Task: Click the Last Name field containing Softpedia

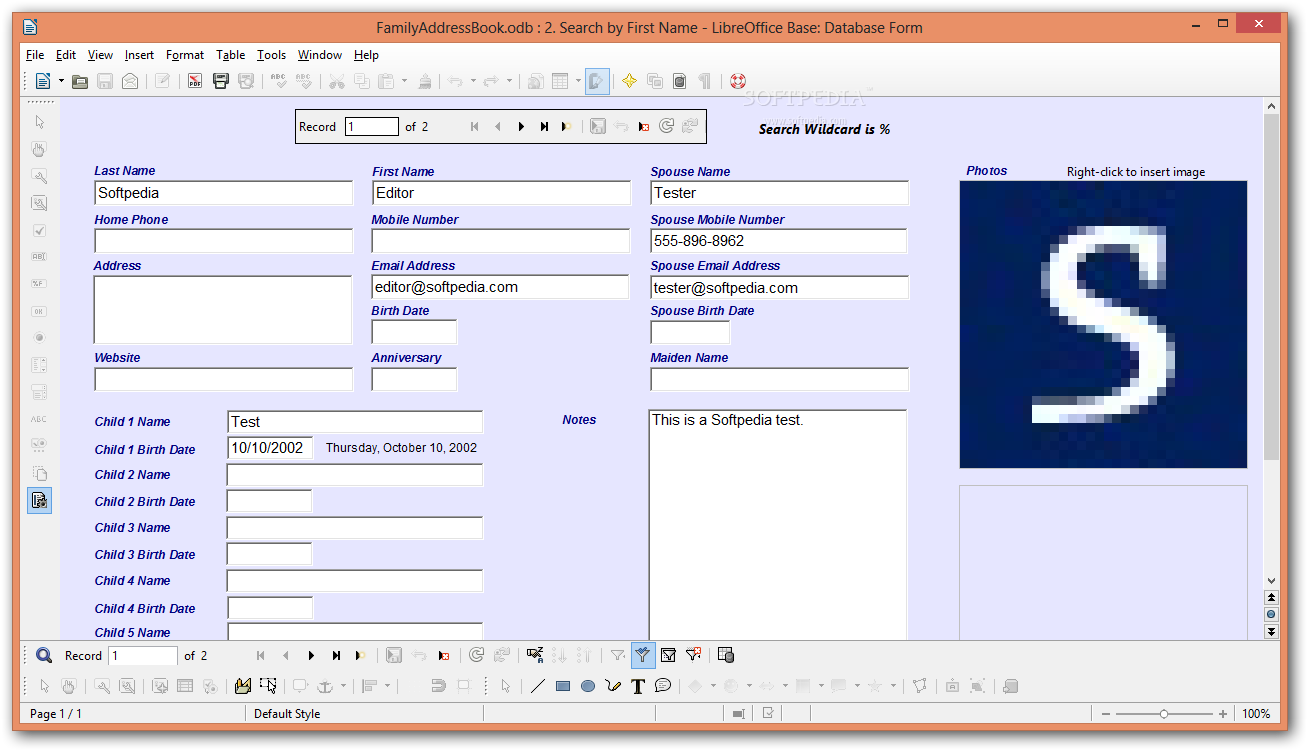Action: (x=224, y=193)
